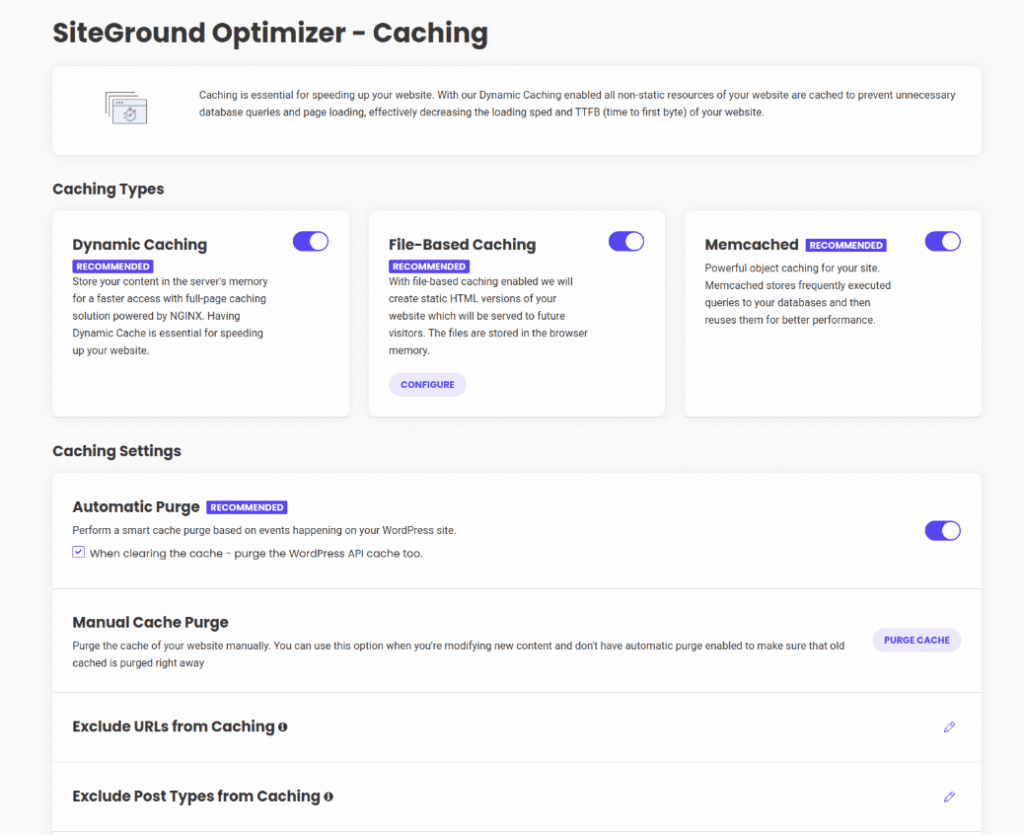This screenshot has height=835, width=1024.
Task: Click Recommended badge under File-Based Caching
Action: click(429, 267)
